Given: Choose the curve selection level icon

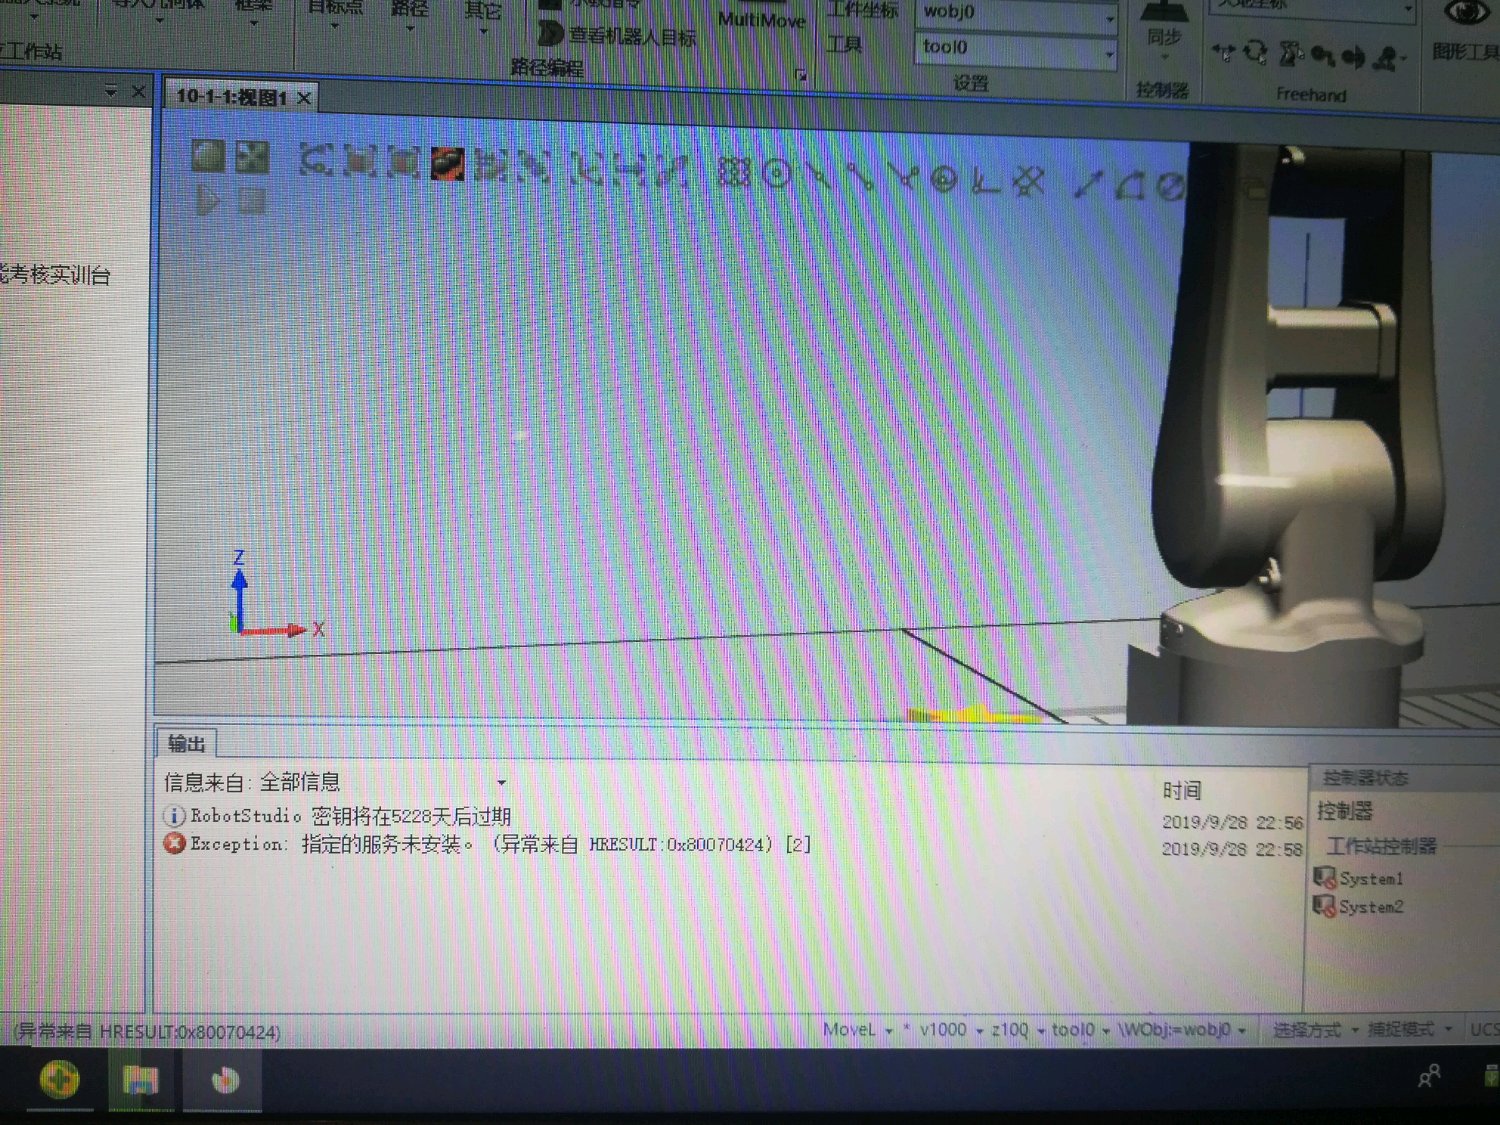Looking at the screenshot, I should (x=316, y=160).
